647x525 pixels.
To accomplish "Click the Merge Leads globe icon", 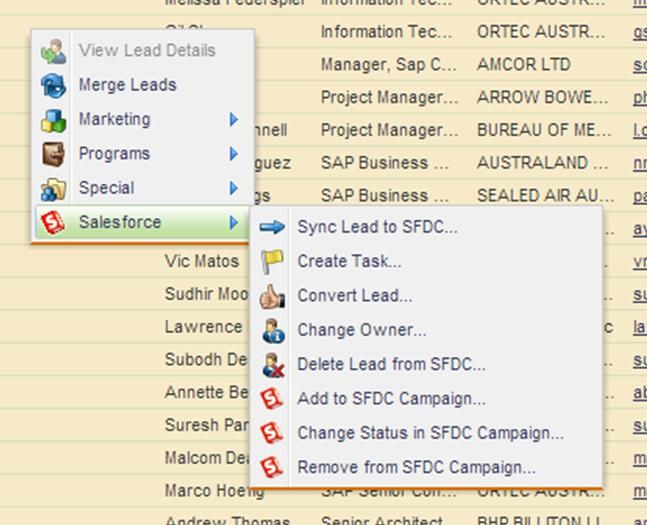I will click(x=53, y=85).
